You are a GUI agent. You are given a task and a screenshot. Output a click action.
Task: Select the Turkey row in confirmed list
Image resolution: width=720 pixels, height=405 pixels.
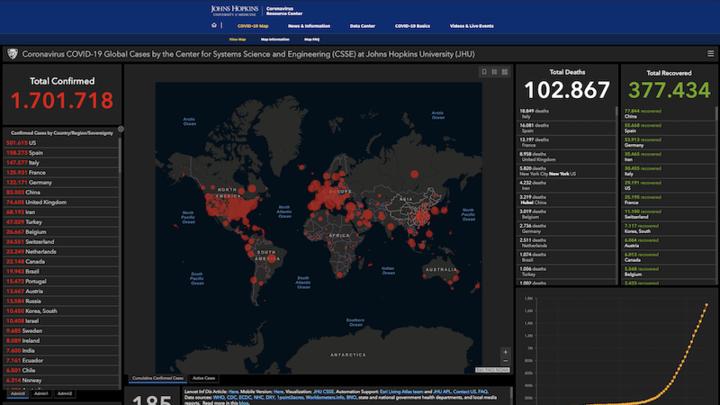pos(61,222)
